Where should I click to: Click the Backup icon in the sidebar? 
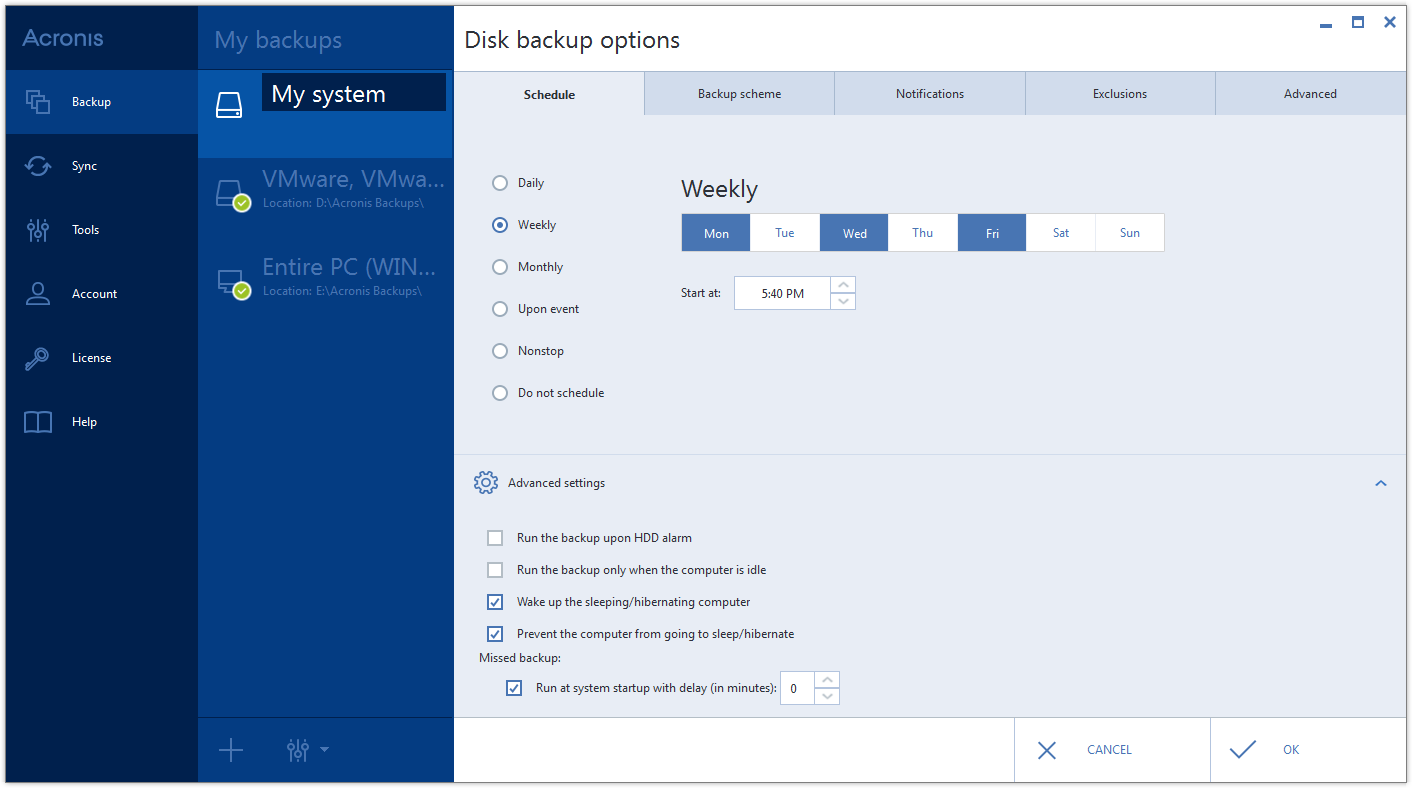[x=37, y=101]
